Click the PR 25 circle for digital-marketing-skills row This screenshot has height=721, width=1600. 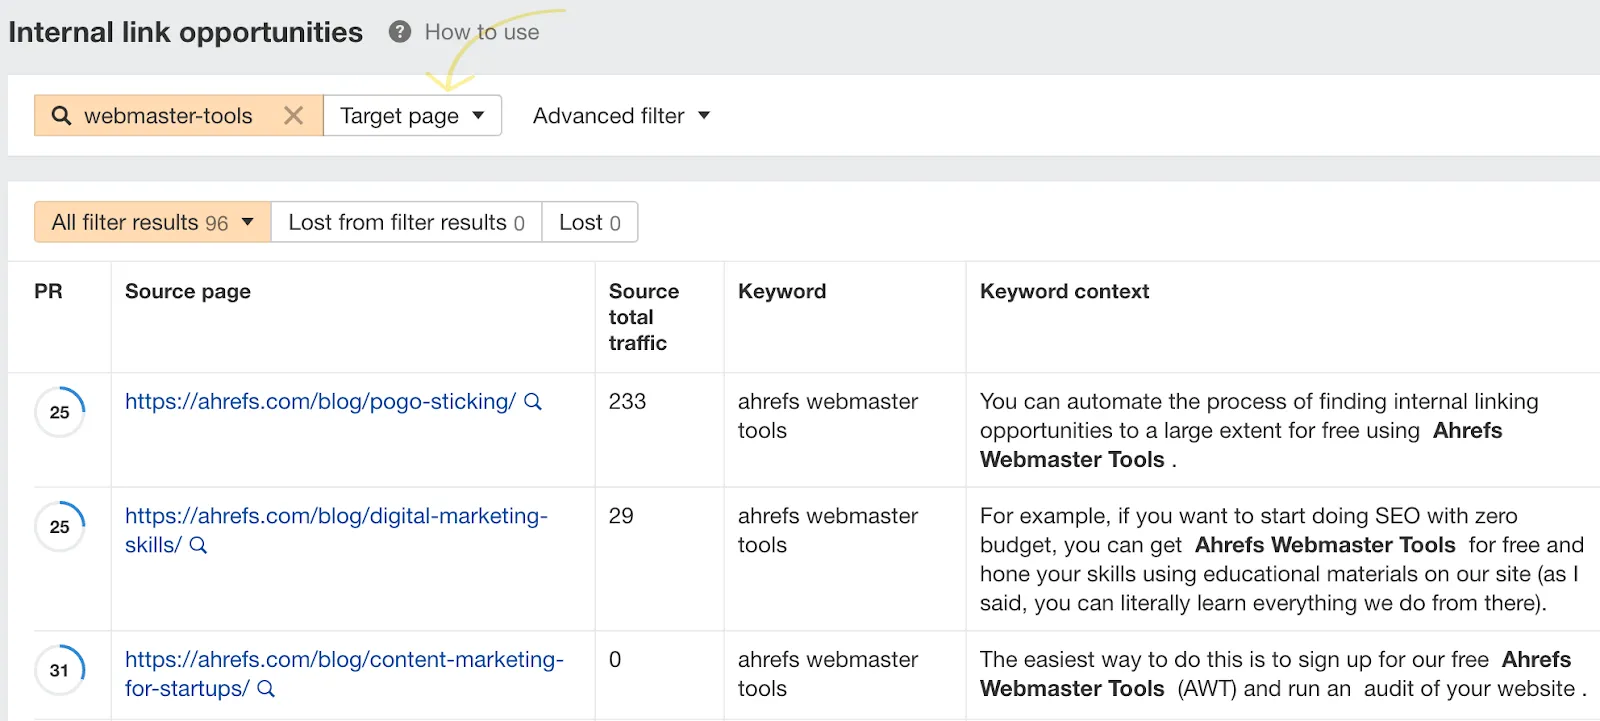tap(60, 526)
